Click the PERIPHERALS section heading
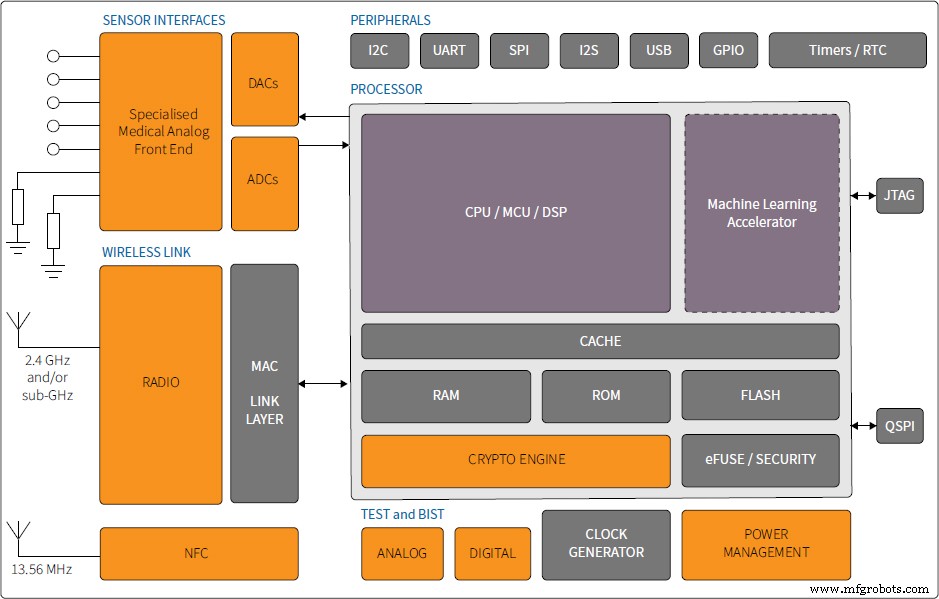The width and height of the screenshot is (939, 599). (389, 19)
